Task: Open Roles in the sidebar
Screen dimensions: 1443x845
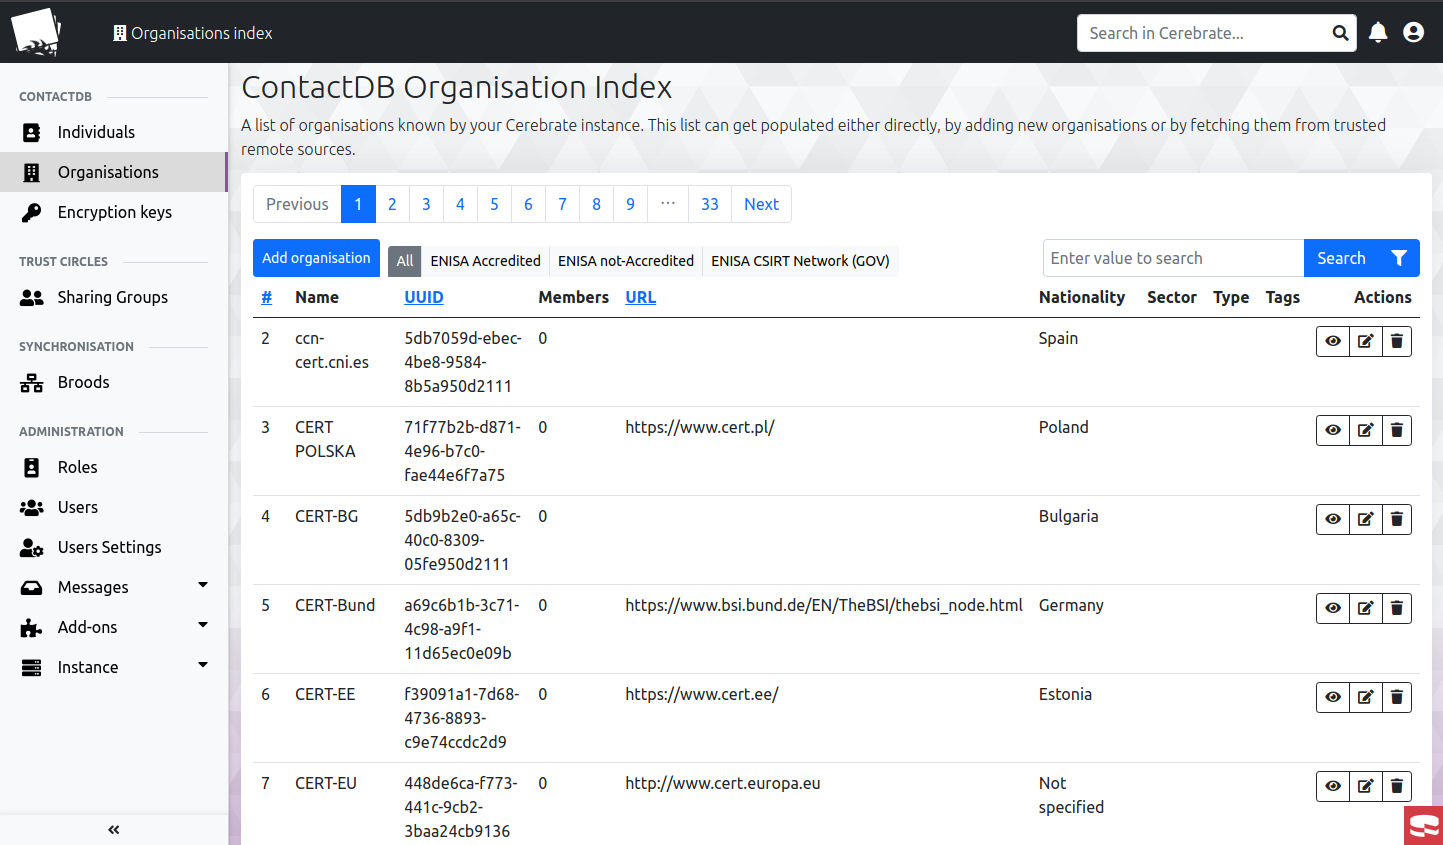Action: [114, 467]
